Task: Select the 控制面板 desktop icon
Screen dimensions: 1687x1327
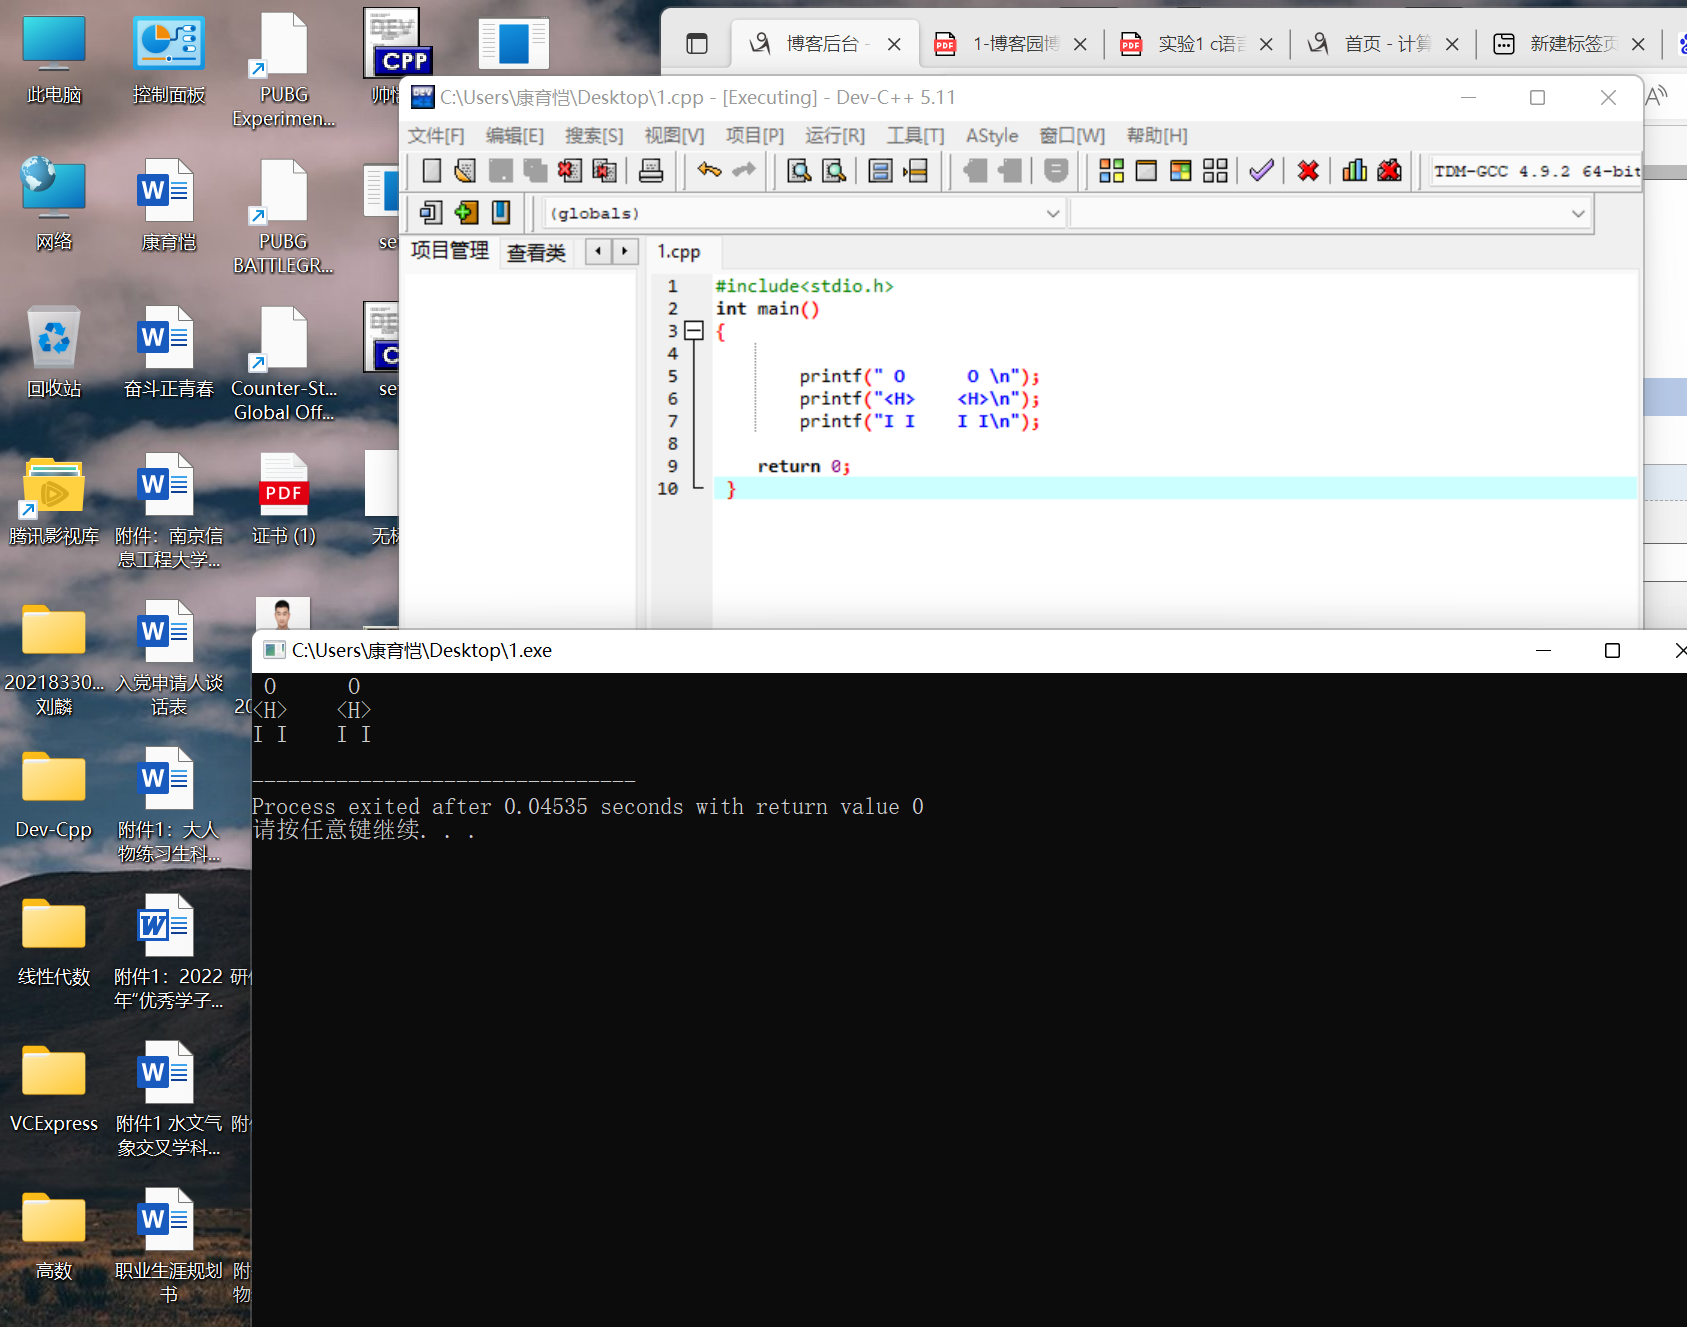Action: pyautogui.click(x=169, y=60)
